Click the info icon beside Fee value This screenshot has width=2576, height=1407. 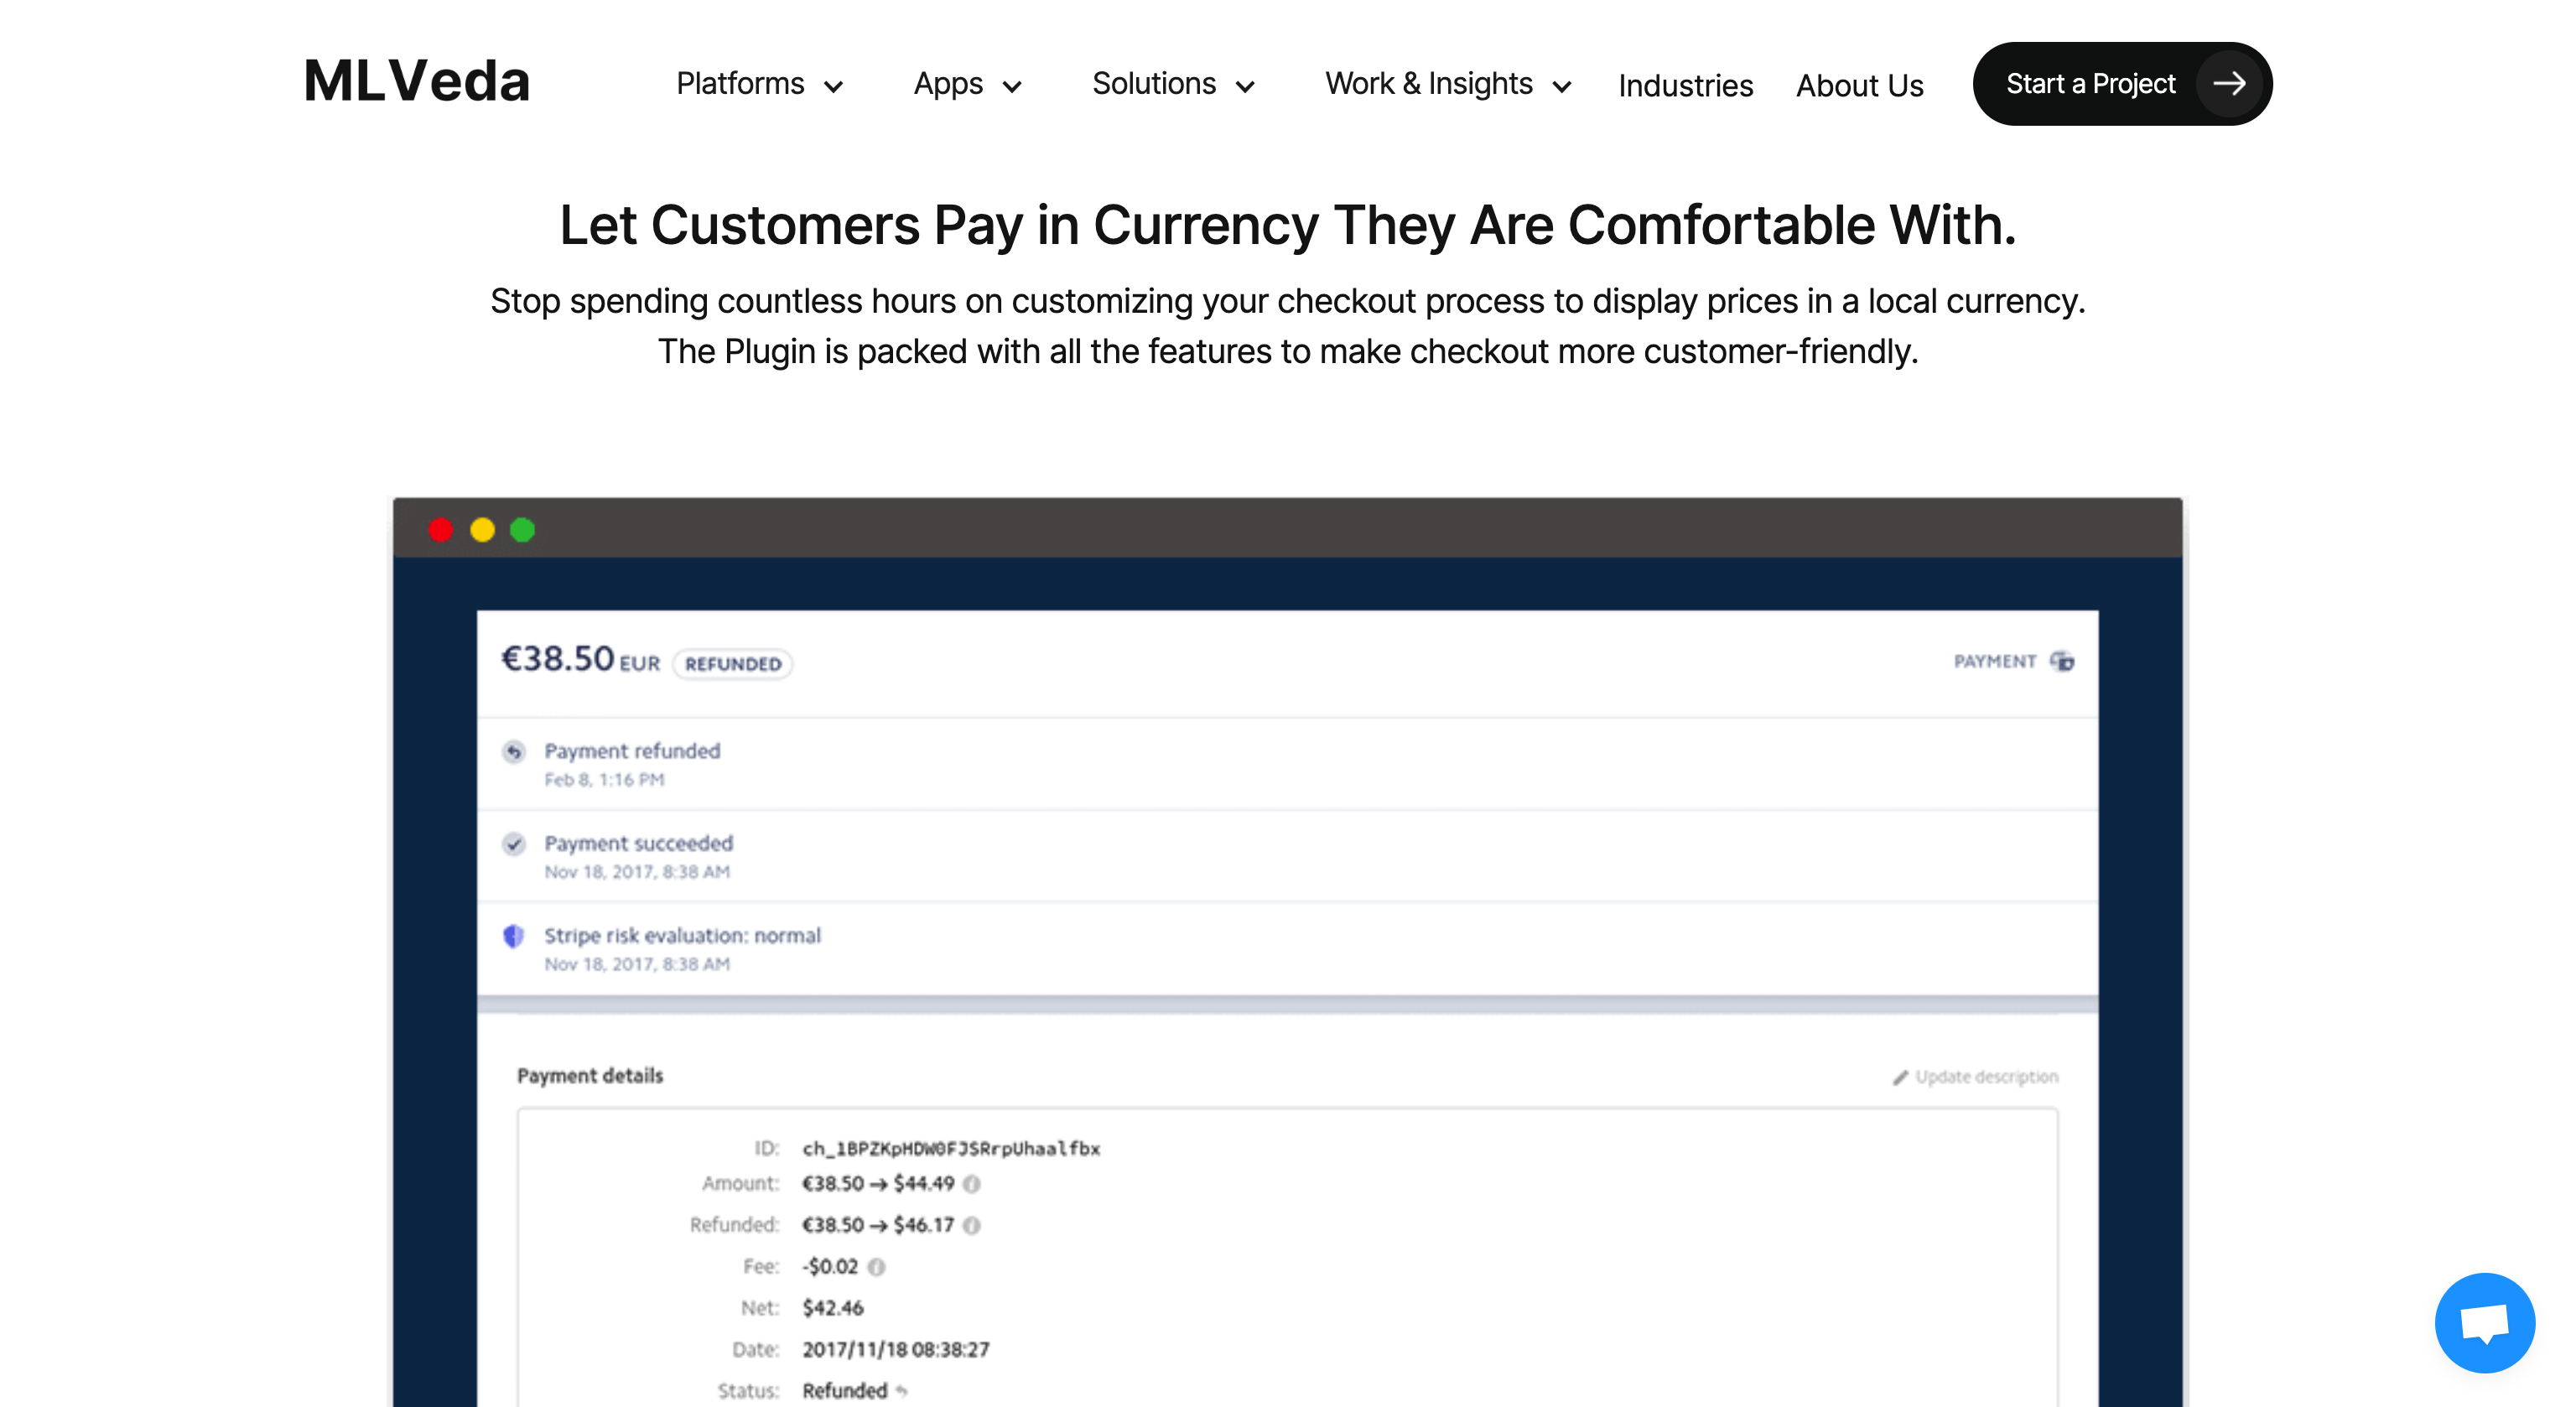877,1267
